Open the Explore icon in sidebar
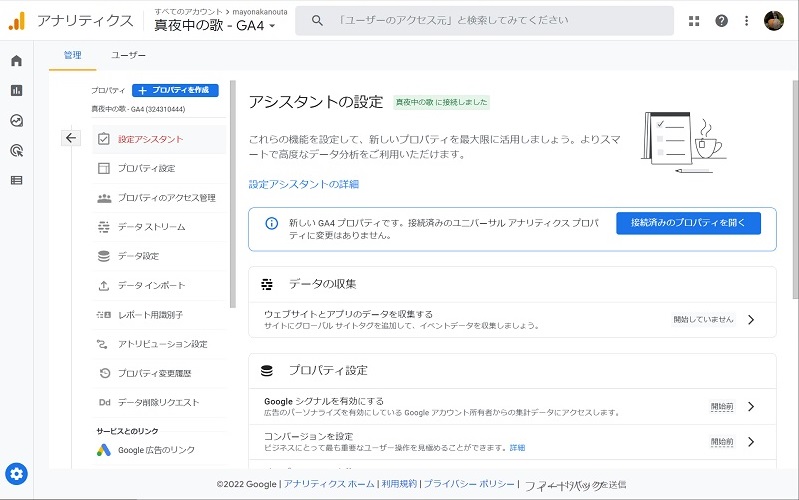The width and height of the screenshot is (799, 500). (16, 121)
